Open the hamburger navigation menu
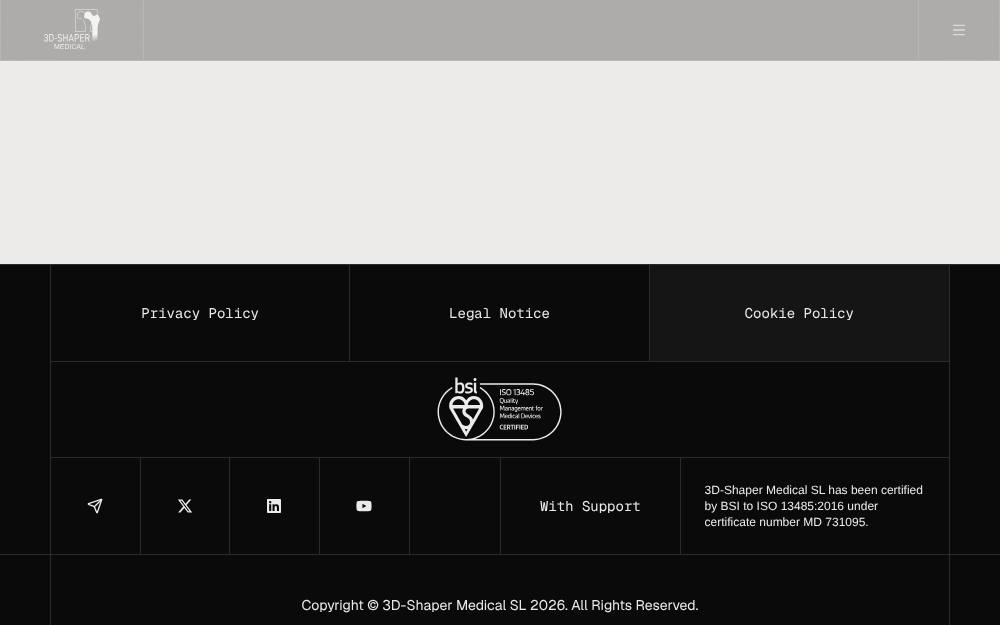1000x625 pixels. tap(959, 30)
